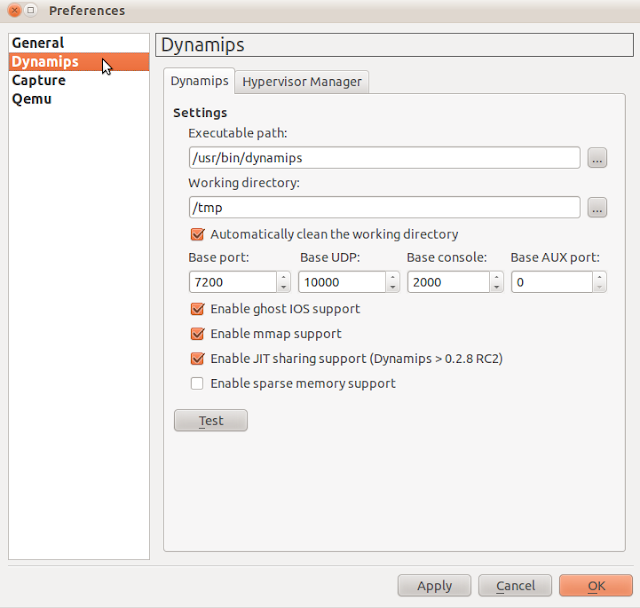
Task: Increase the Base AUX port value
Action: [x=599, y=277]
